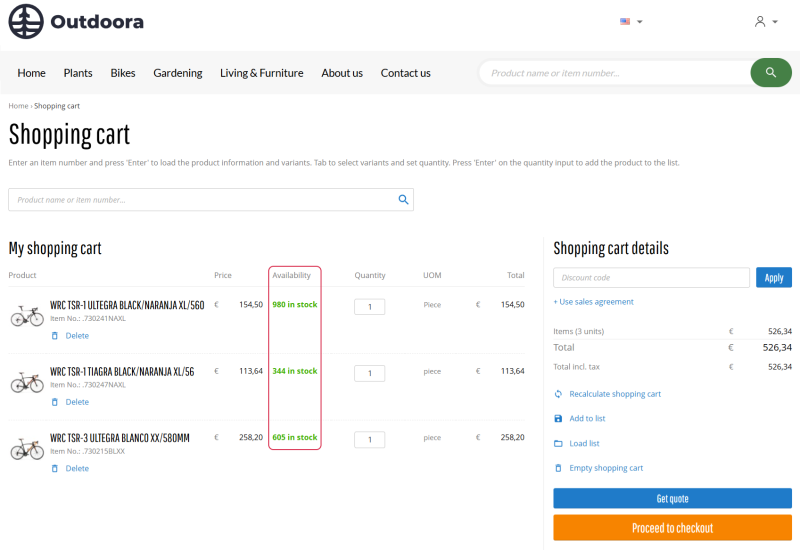Click the blue magnifier in cart search

[403, 199]
